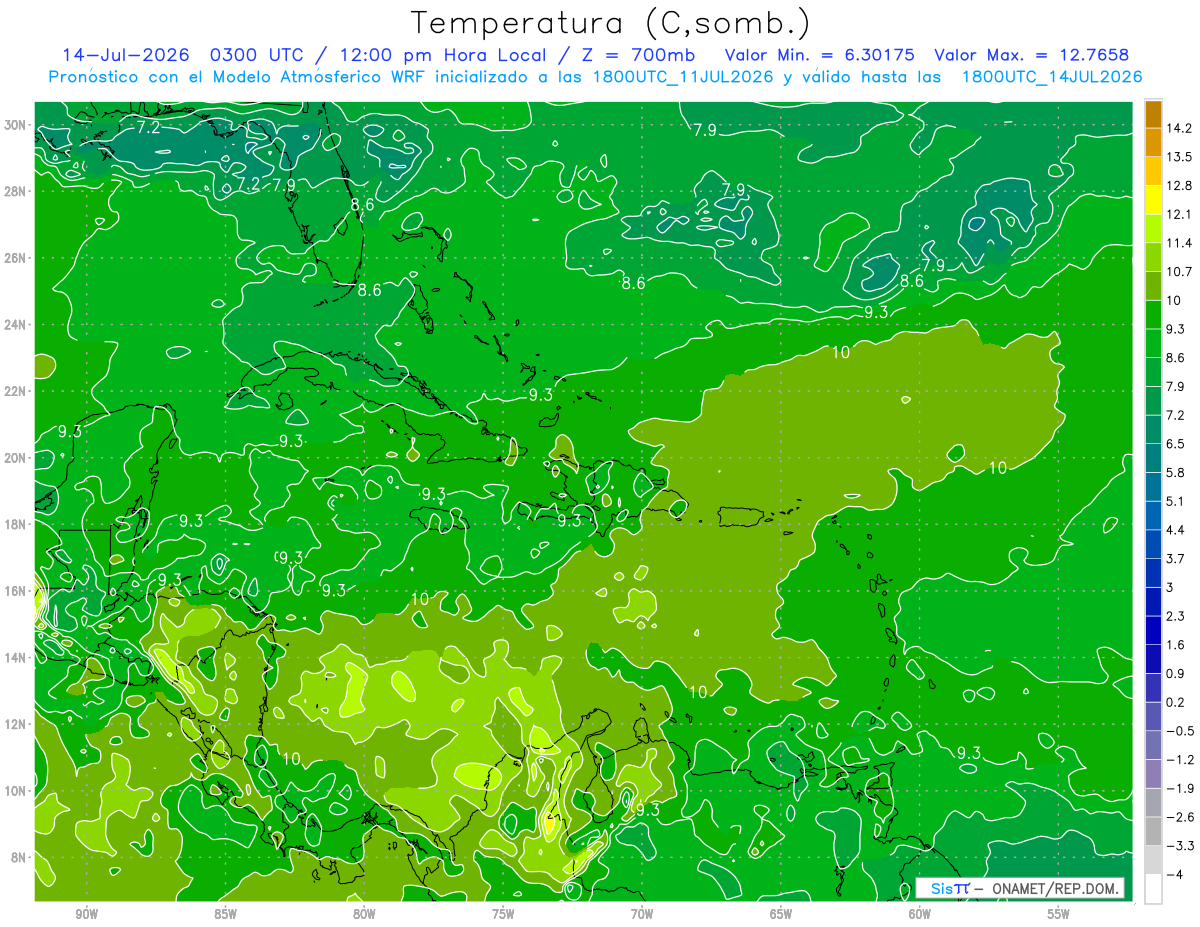Screen dimensions: 1200x927
Task: Click legend value -0.5 on color bar
Action: tap(1181, 731)
